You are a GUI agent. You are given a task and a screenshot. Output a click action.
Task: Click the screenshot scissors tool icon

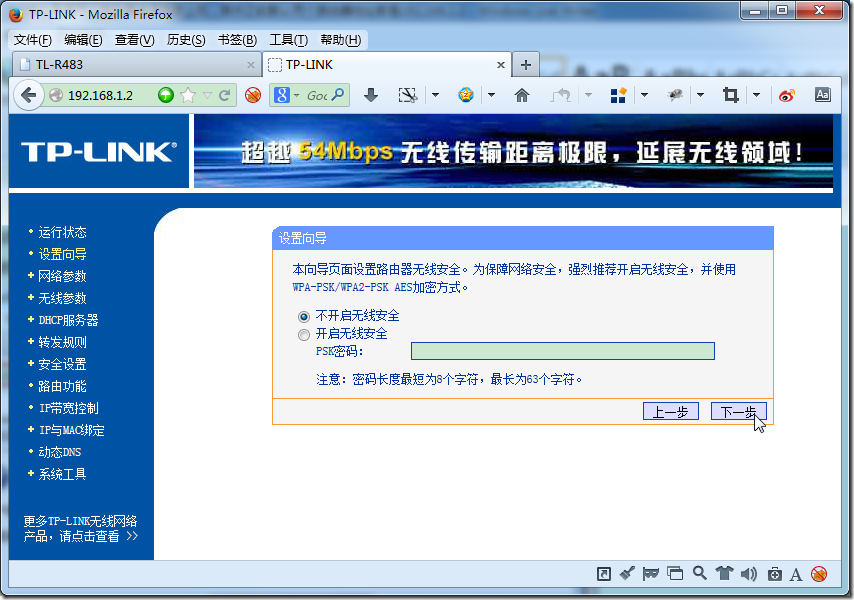click(x=408, y=95)
